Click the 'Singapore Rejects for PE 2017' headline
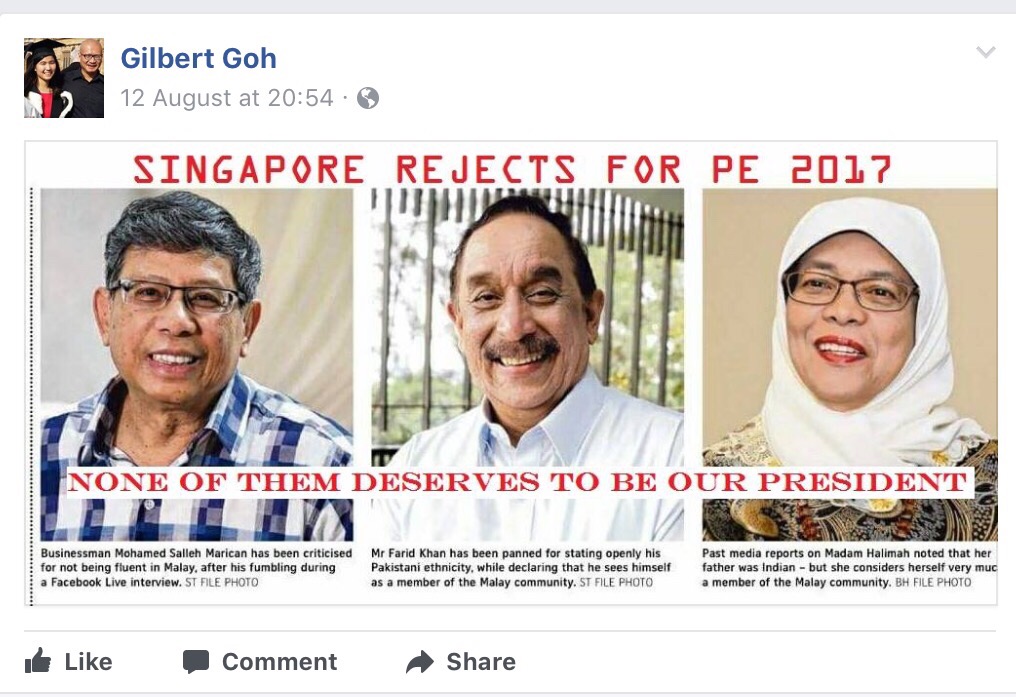This screenshot has height=697, width=1016. coord(512,170)
